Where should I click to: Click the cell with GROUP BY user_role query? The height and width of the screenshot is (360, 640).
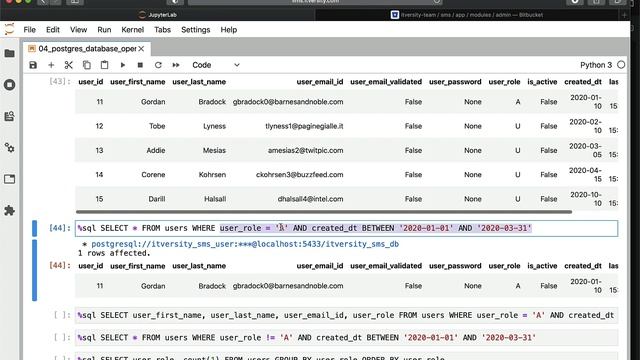(x=346, y=356)
